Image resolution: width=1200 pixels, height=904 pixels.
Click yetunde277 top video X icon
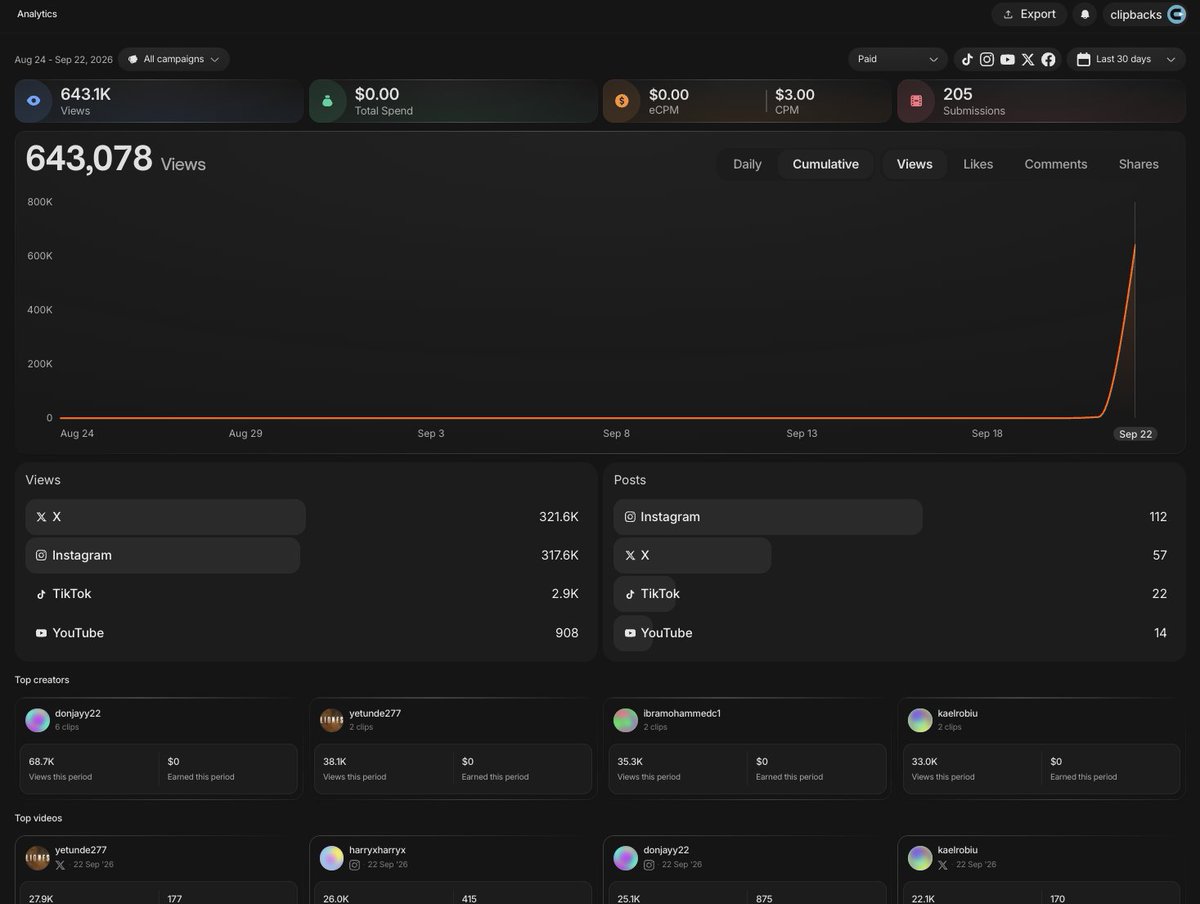tap(60, 865)
